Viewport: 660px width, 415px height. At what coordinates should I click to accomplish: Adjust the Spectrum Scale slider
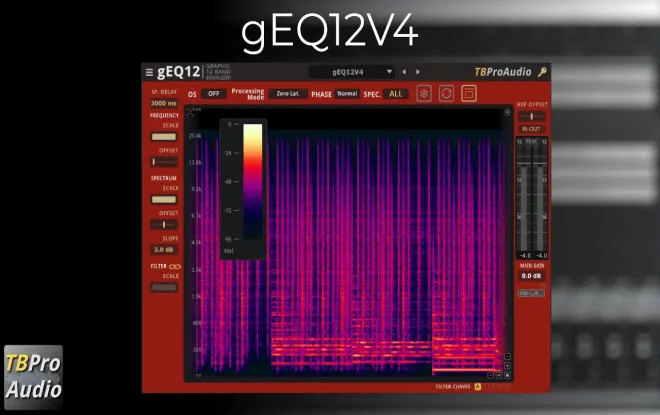[164, 200]
